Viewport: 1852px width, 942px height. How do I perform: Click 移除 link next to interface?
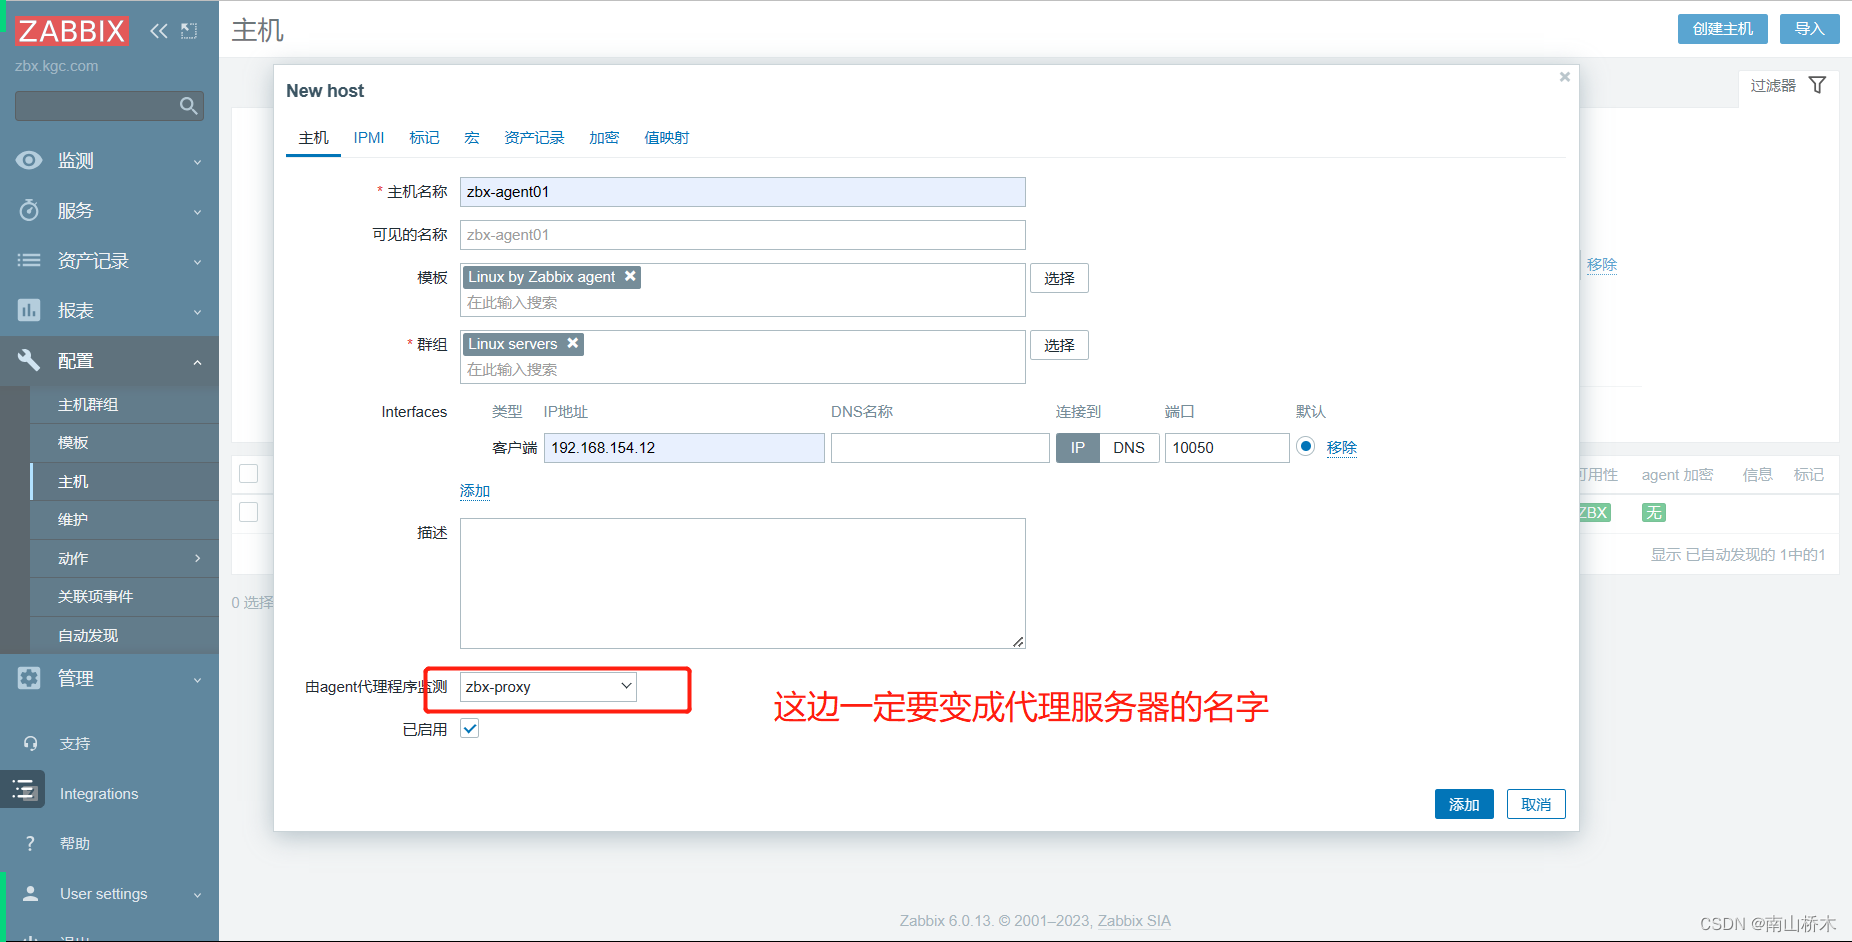pyautogui.click(x=1342, y=447)
